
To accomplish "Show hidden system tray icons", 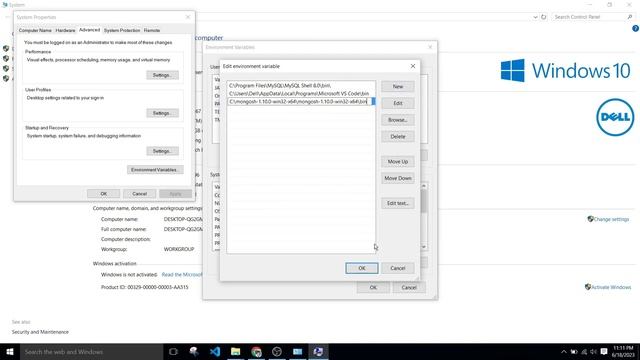I will [563, 352].
